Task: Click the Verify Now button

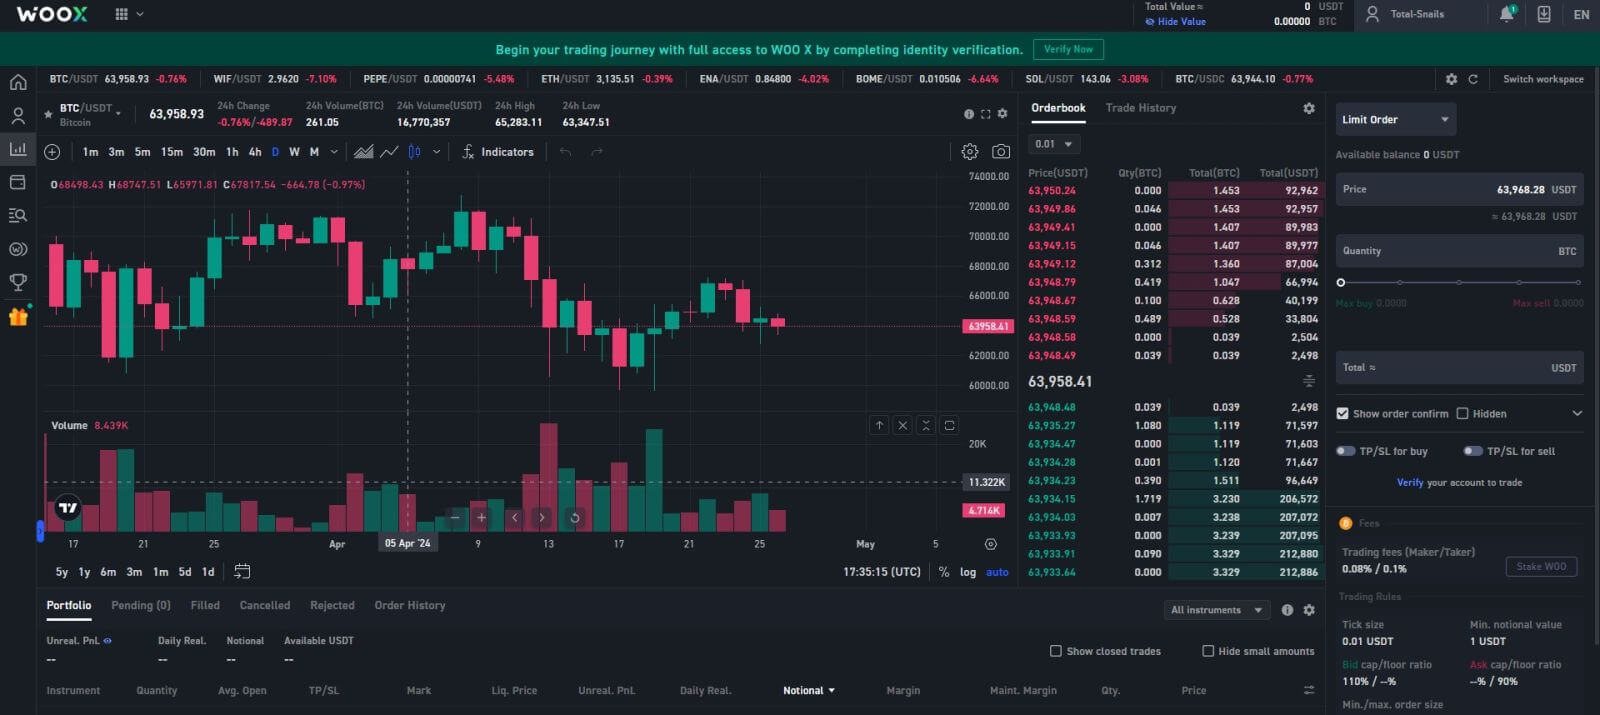Action: click(1068, 49)
